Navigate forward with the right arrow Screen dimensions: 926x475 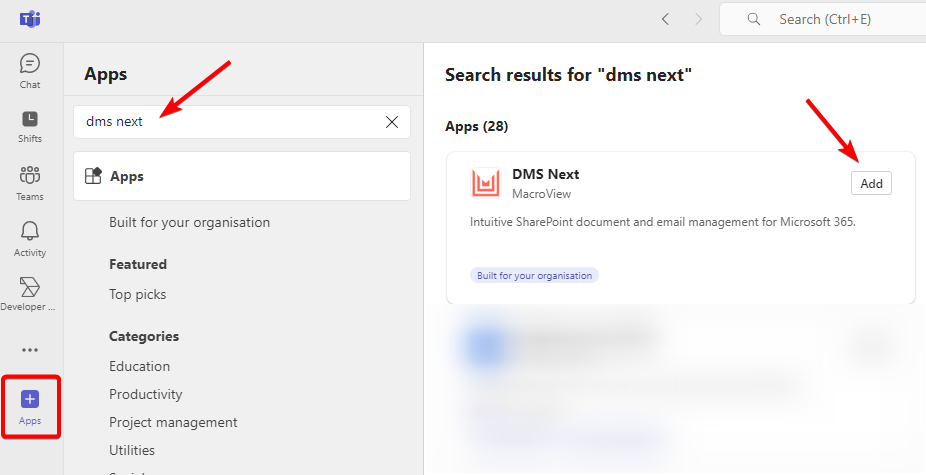[x=699, y=19]
